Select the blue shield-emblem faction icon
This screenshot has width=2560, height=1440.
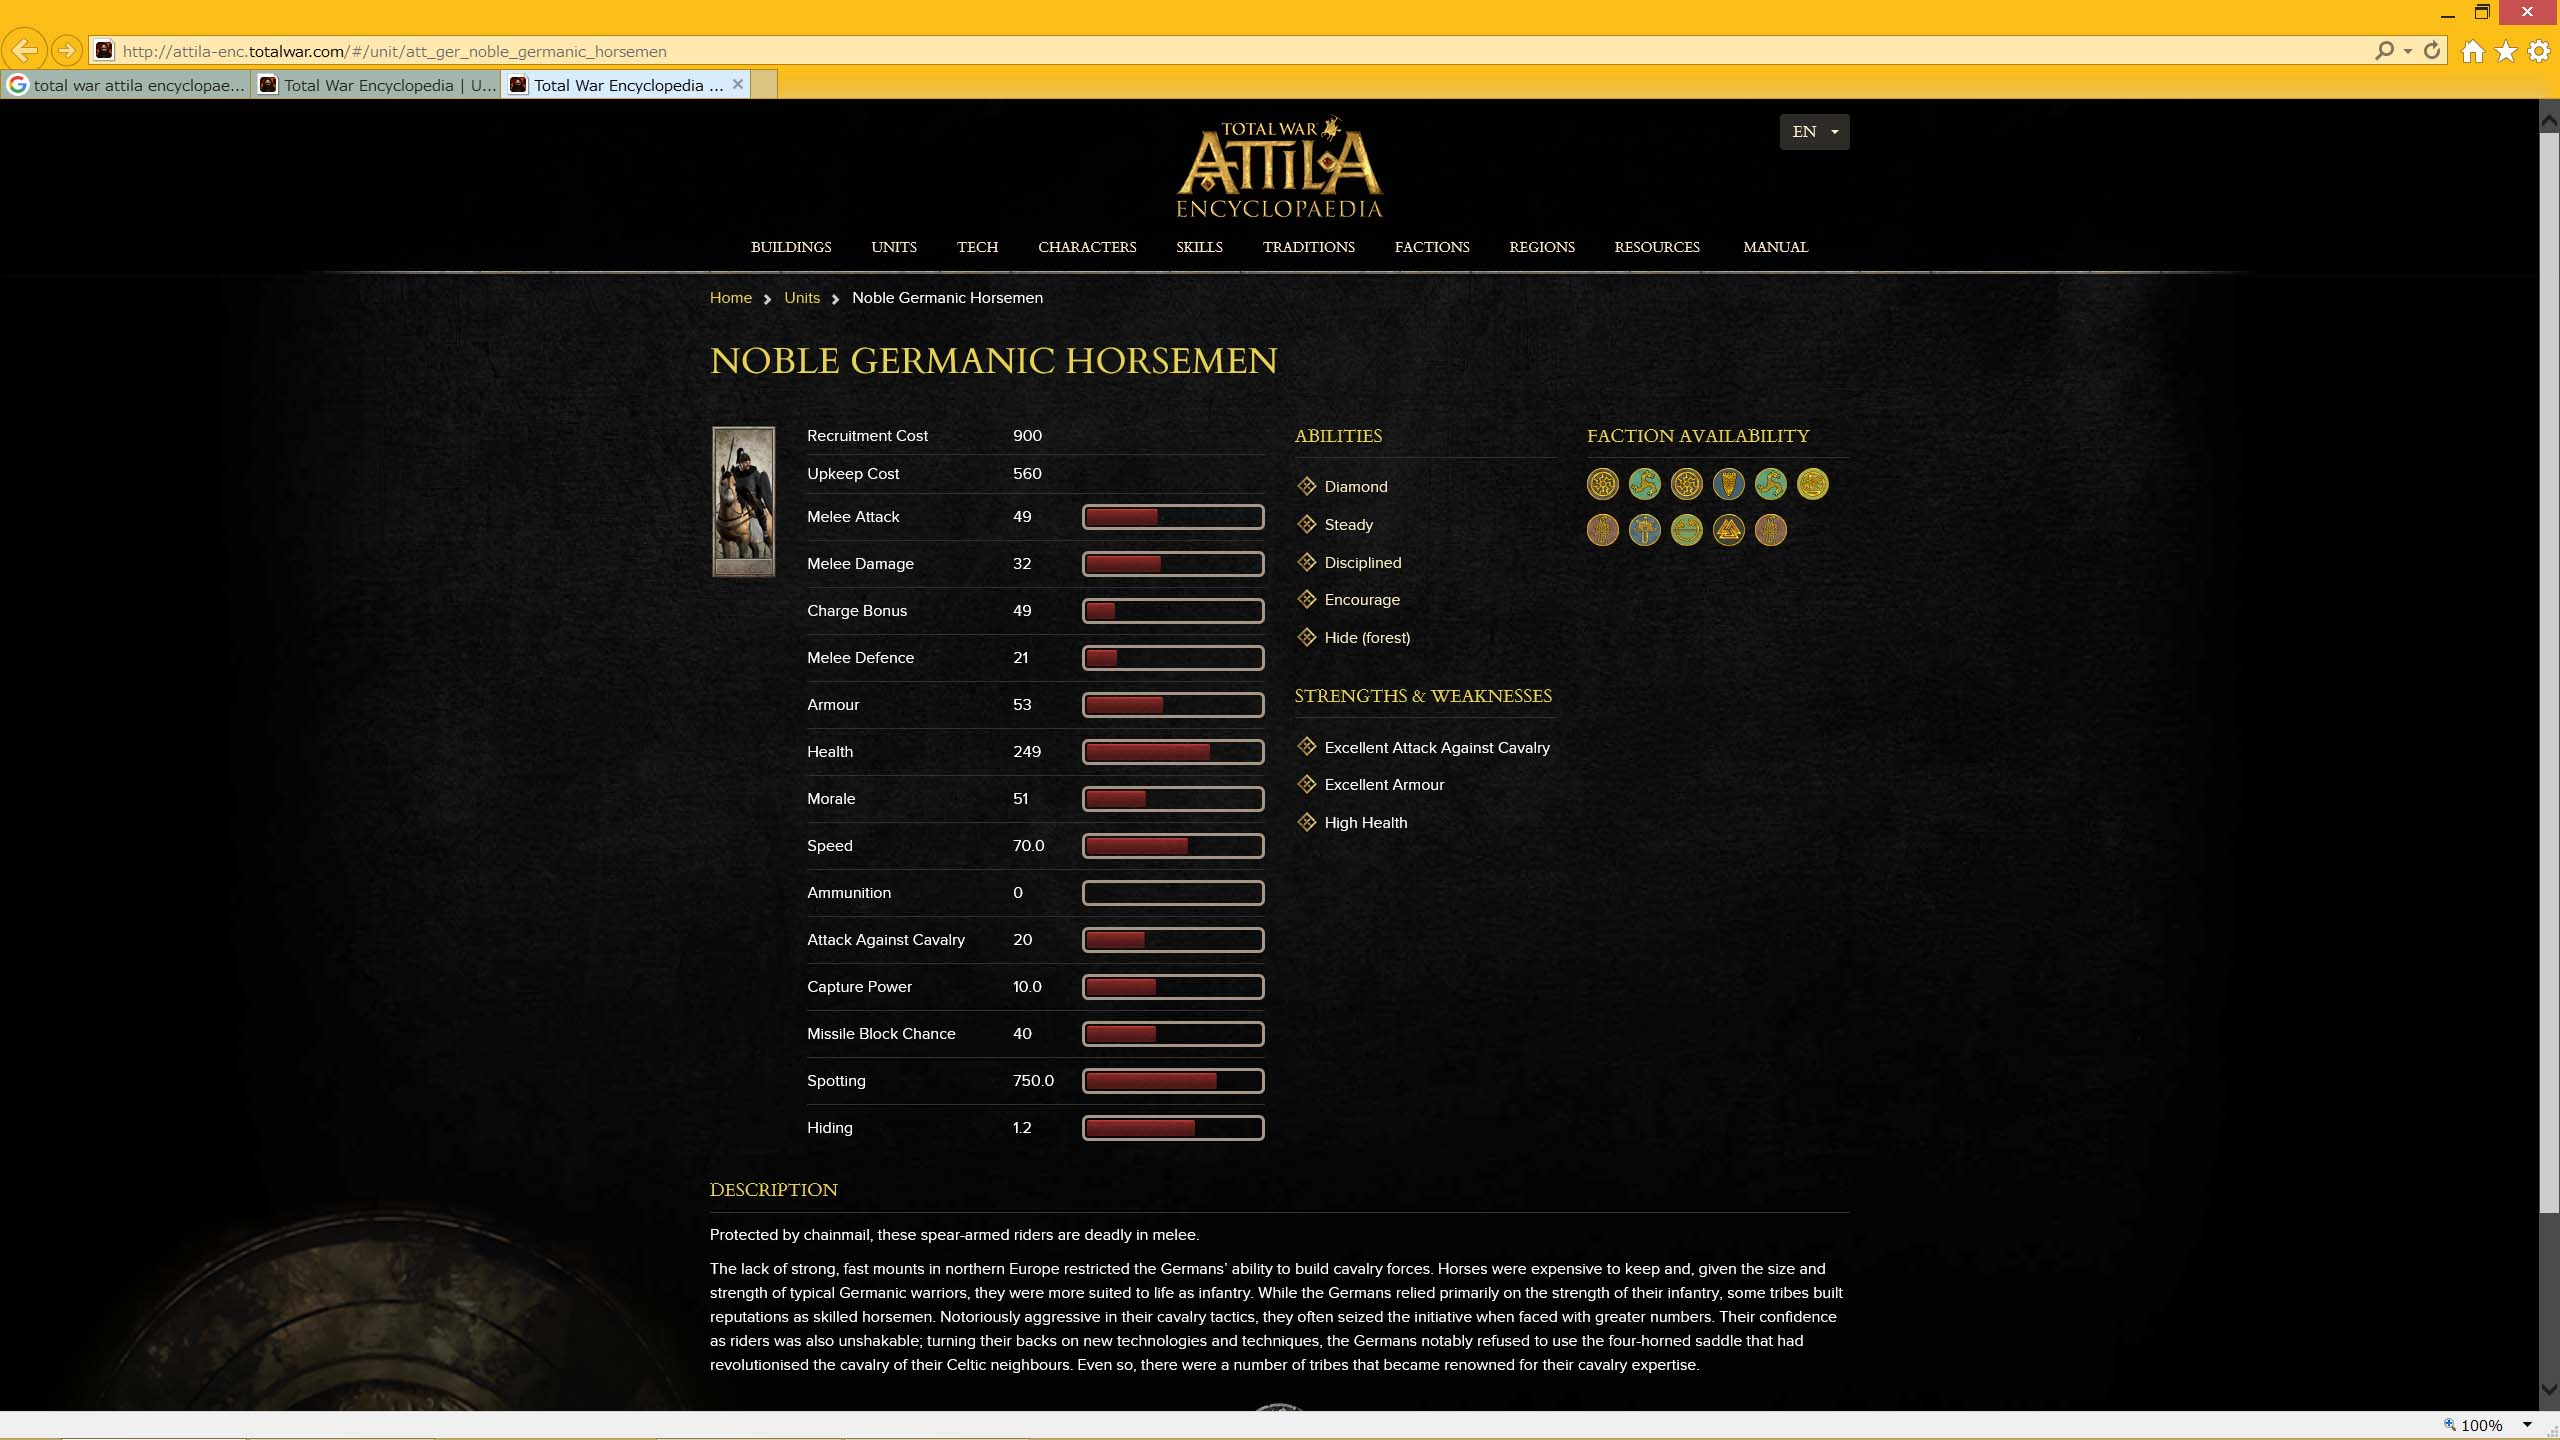point(1728,484)
